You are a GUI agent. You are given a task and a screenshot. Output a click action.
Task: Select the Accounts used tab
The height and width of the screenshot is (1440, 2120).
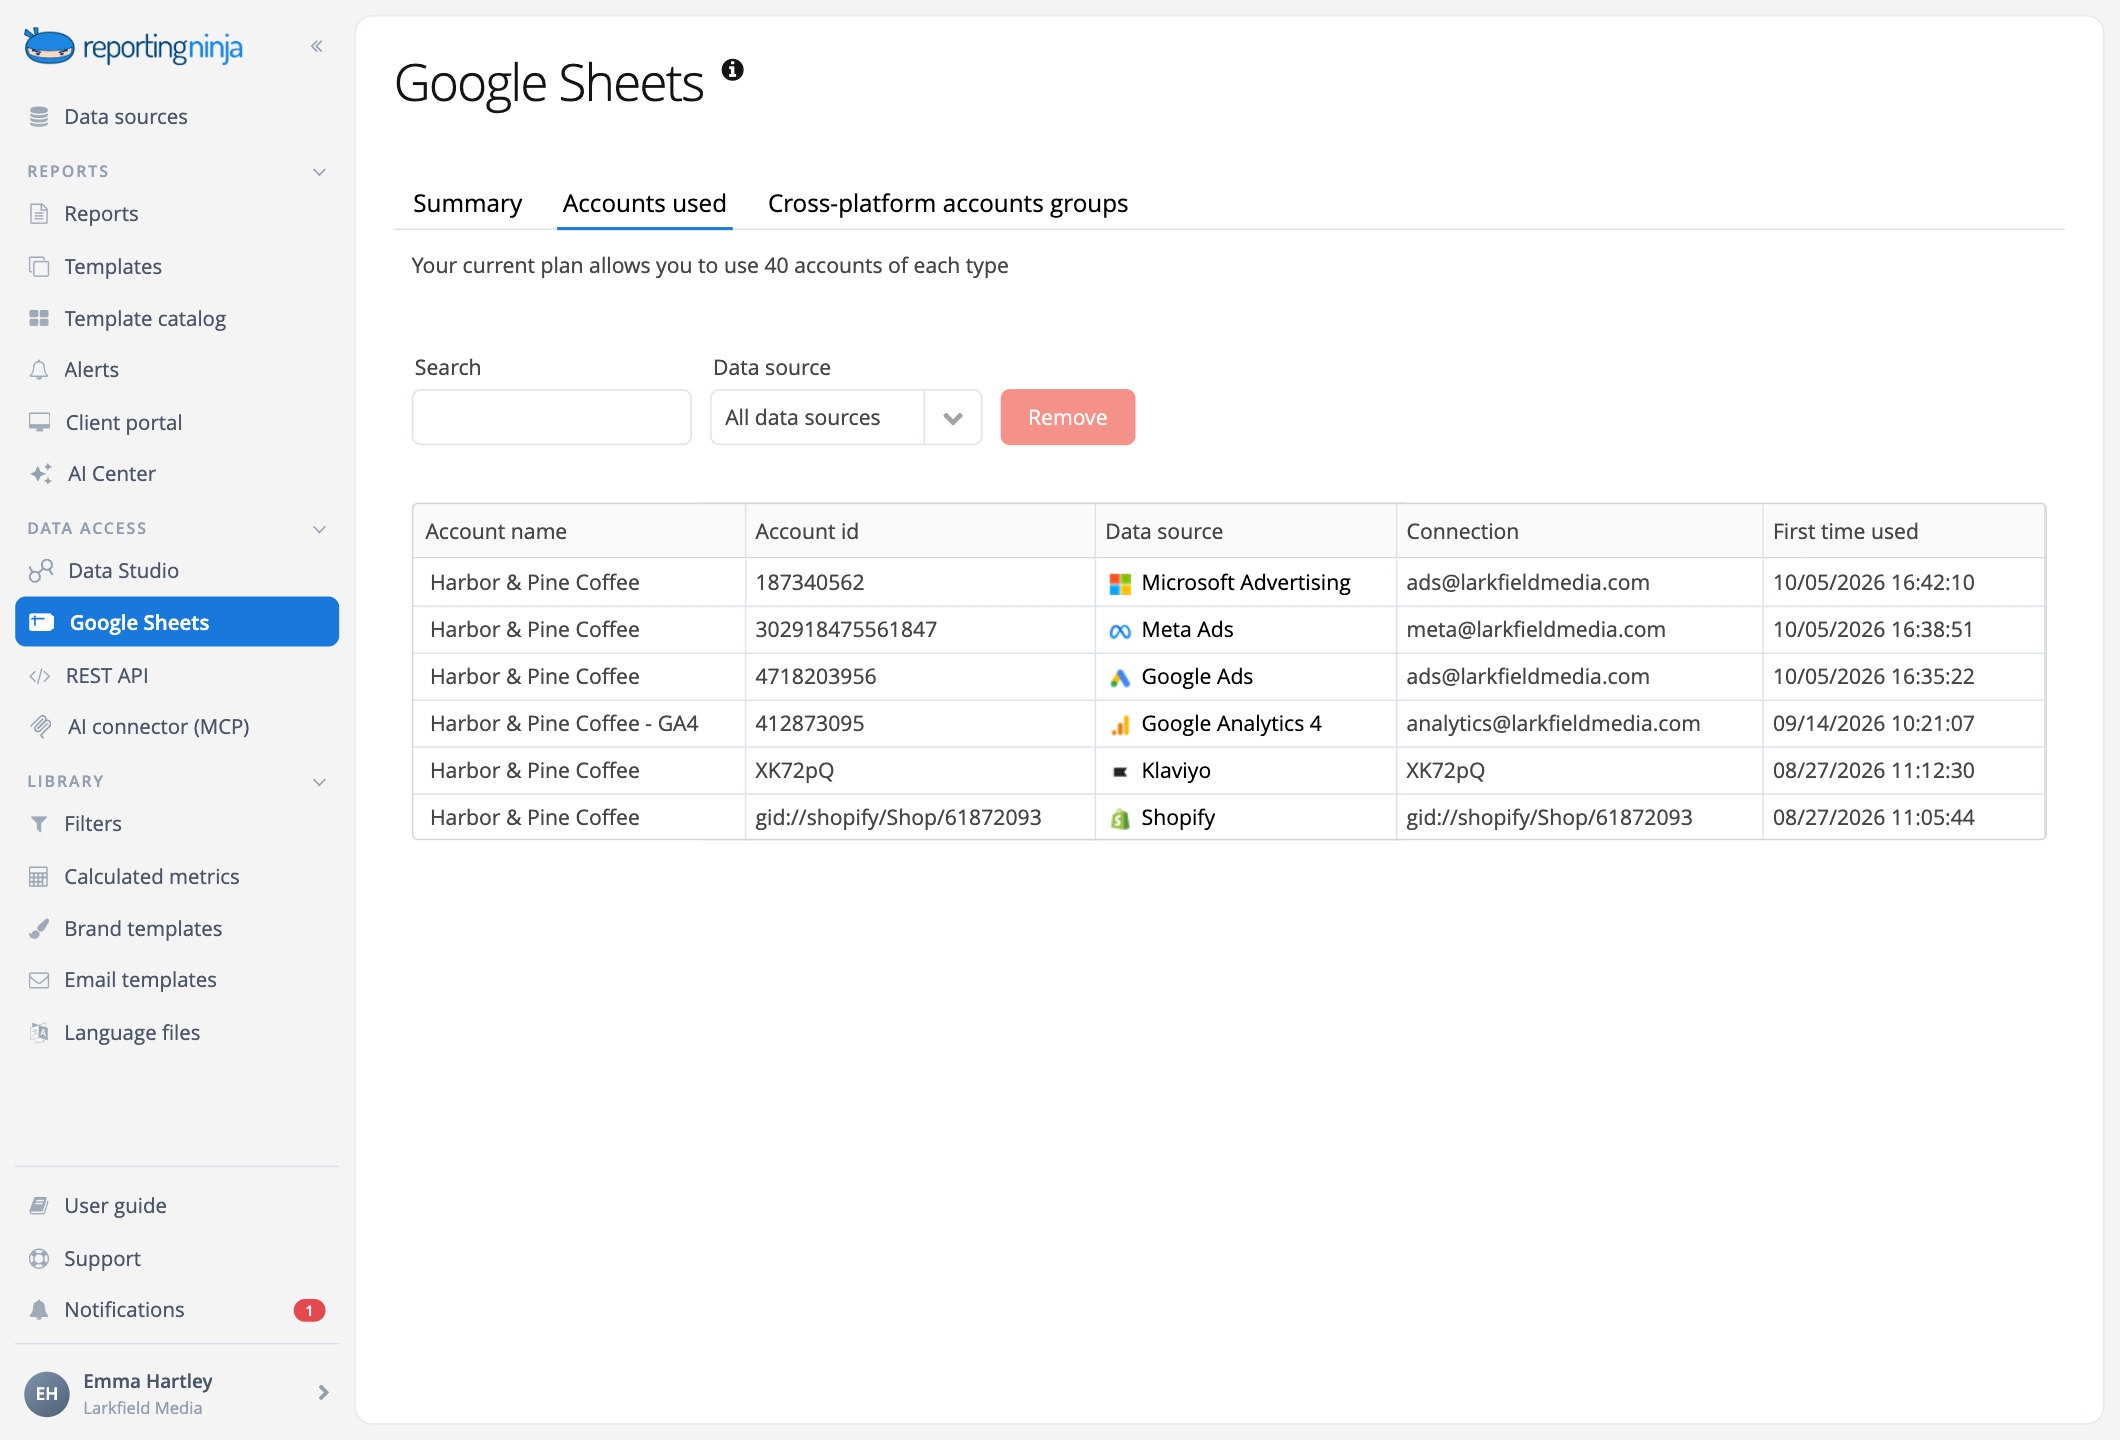[x=644, y=203]
